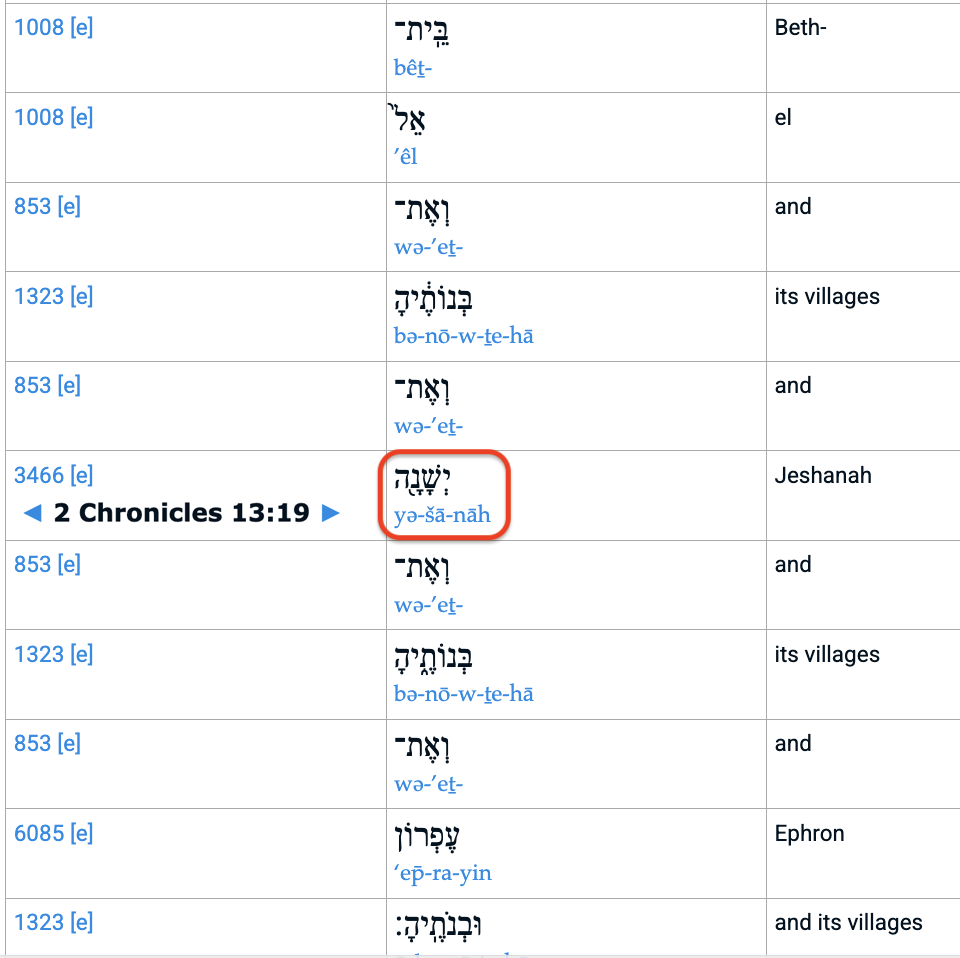Image resolution: width=960 pixels, height=958 pixels.
Task: Open first wə-'eṯ- transliteration link
Action: [428, 247]
